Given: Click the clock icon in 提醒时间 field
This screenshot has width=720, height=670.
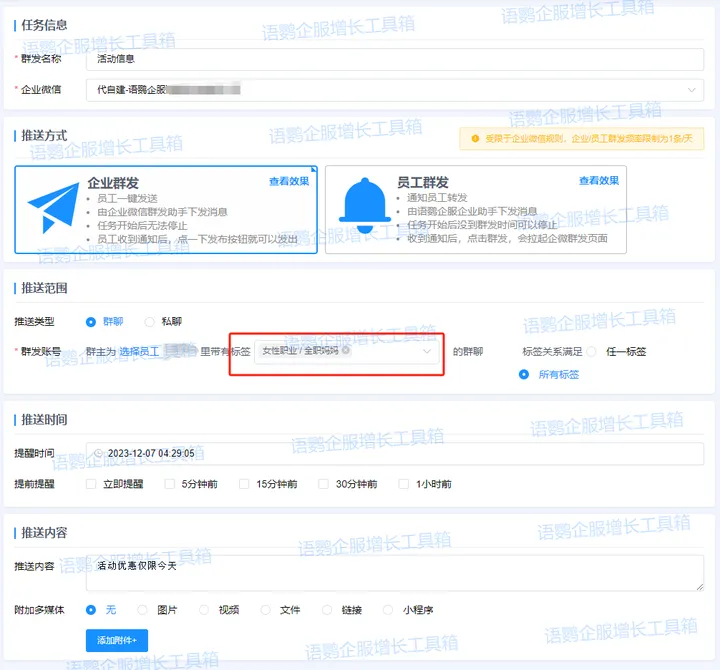Looking at the screenshot, I should click(98, 453).
